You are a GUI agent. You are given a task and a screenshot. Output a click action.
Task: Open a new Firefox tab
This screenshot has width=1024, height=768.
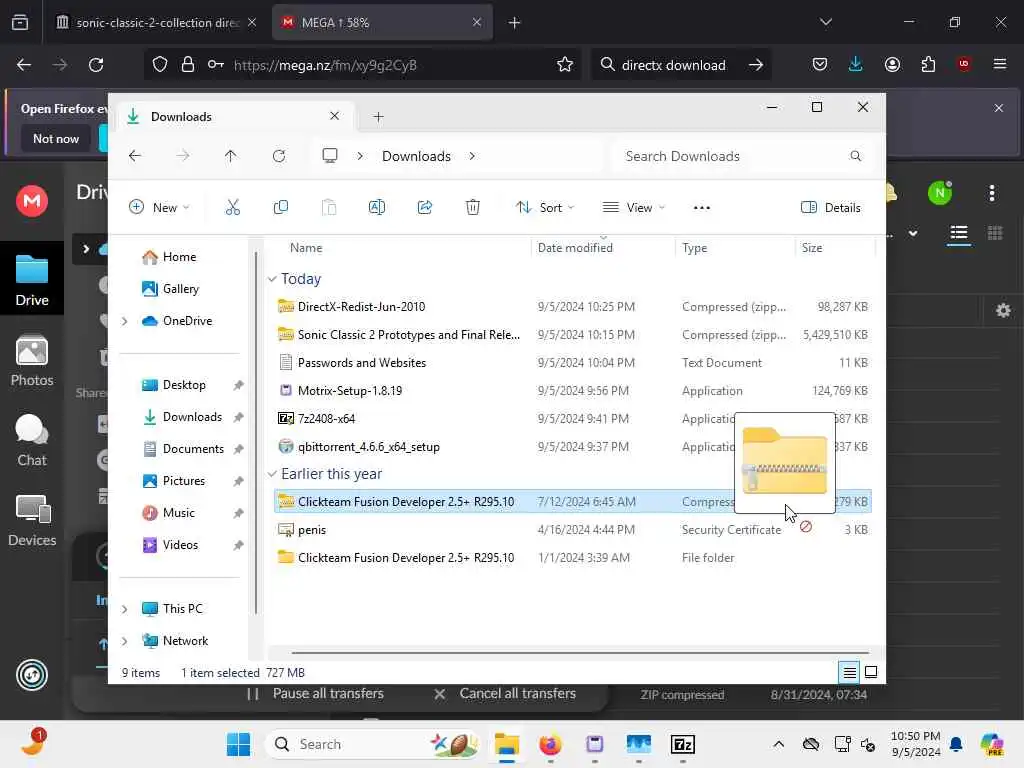(x=515, y=23)
